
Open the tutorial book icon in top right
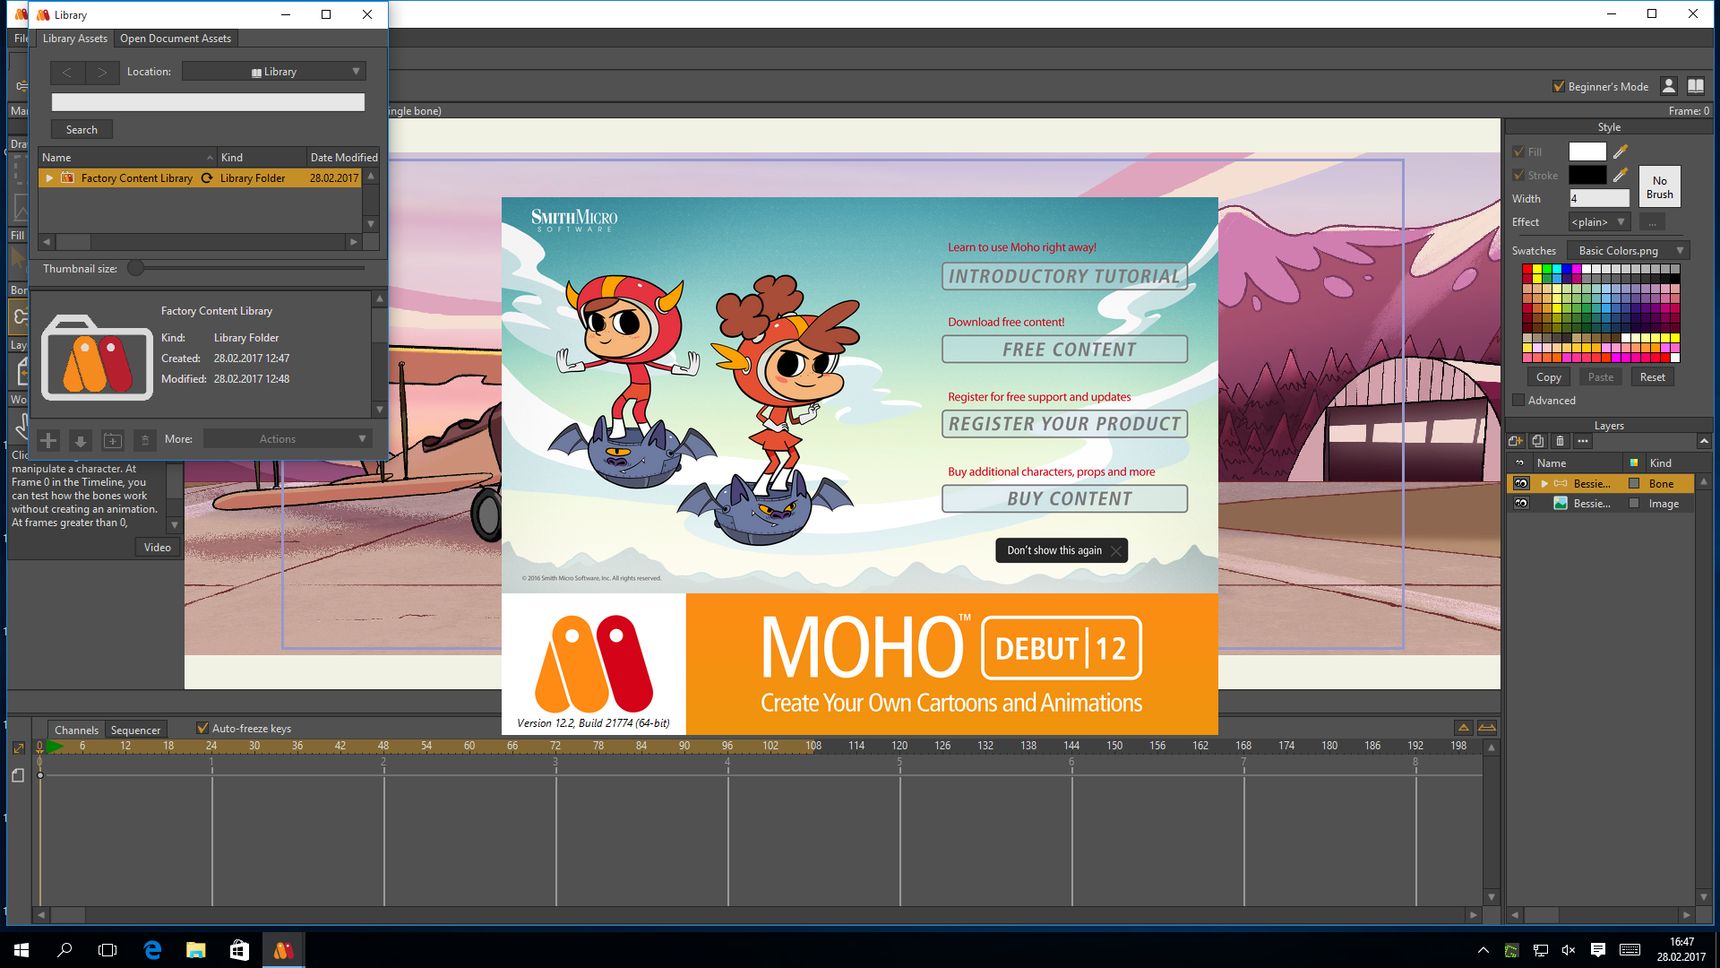1696,86
